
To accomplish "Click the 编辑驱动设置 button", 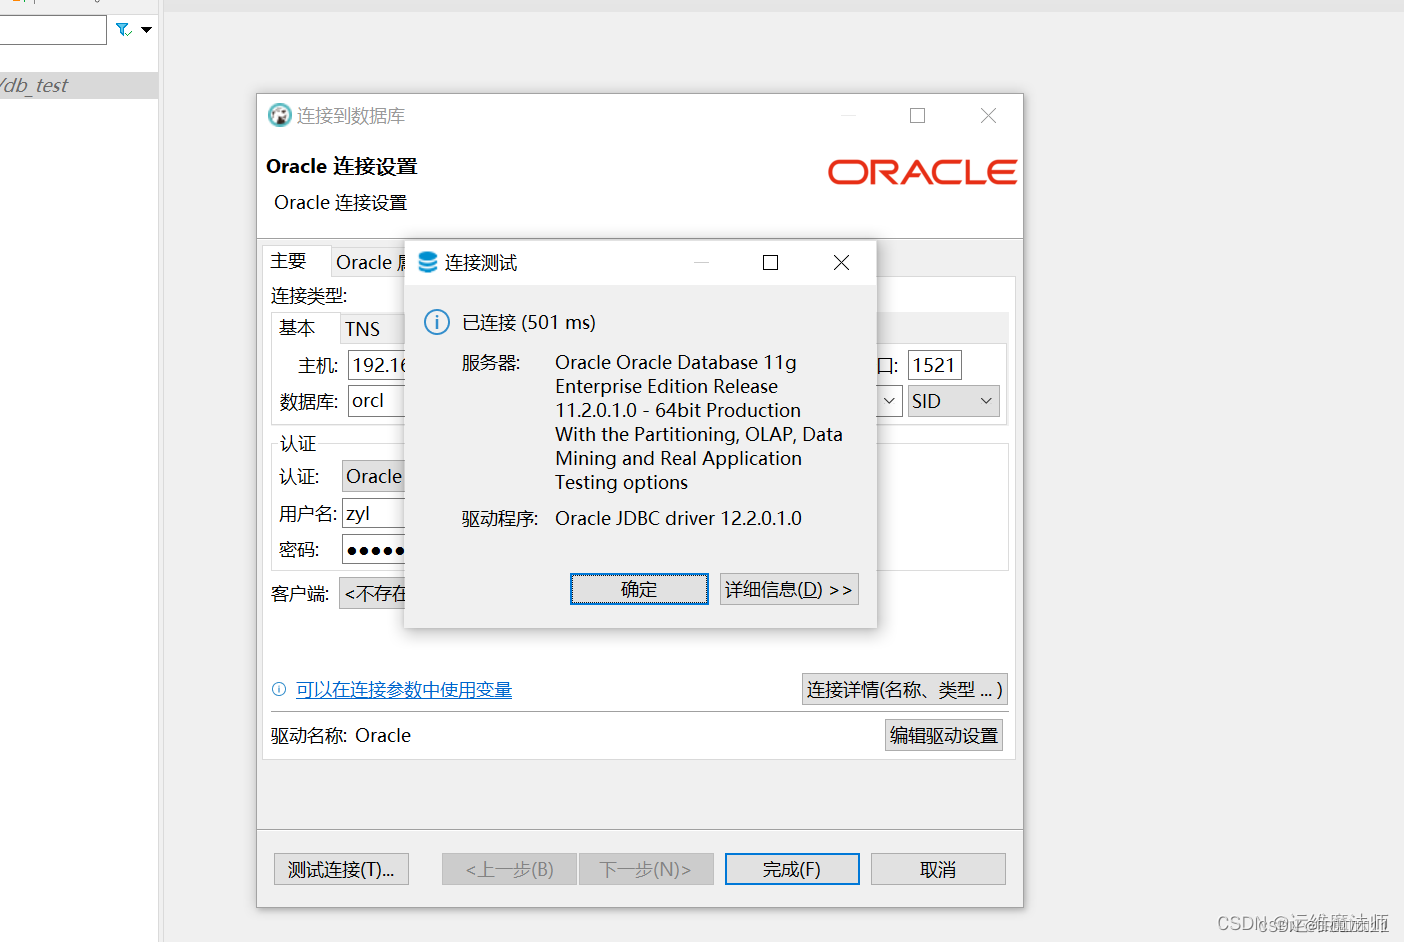I will pyautogui.click(x=944, y=735).
